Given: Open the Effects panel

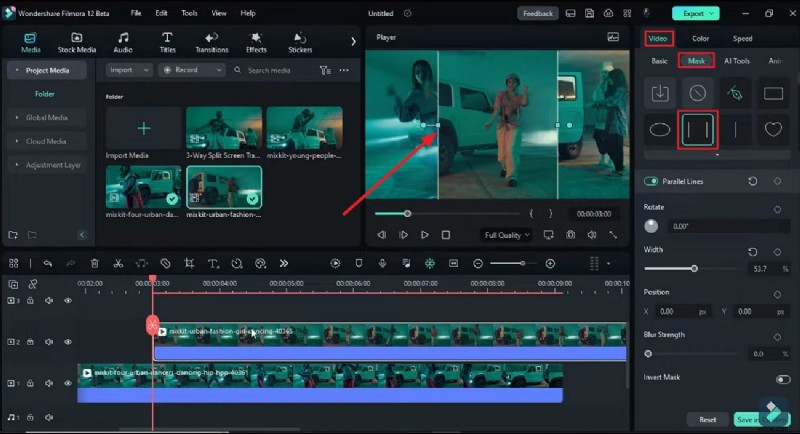Looking at the screenshot, I should 256,41.
